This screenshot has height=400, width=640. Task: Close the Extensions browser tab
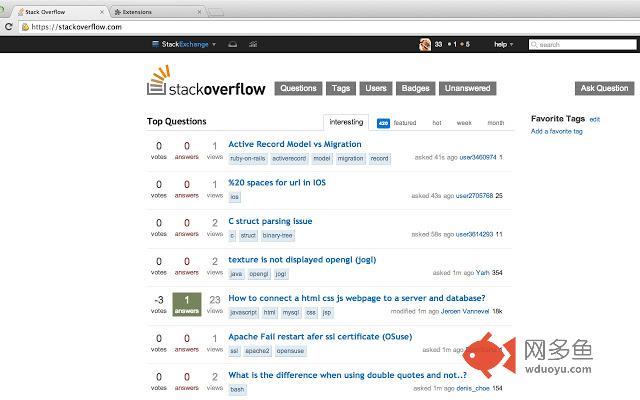(199, 12)
